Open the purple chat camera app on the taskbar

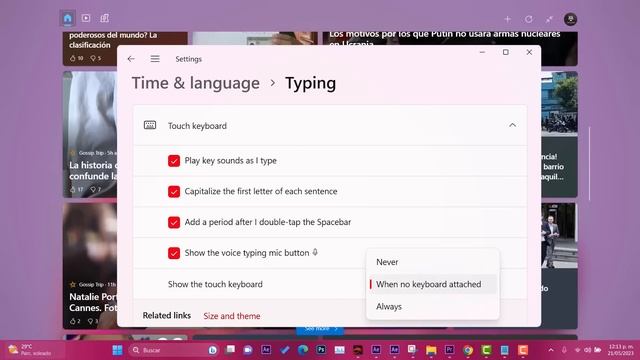click(x=248, y=350)
